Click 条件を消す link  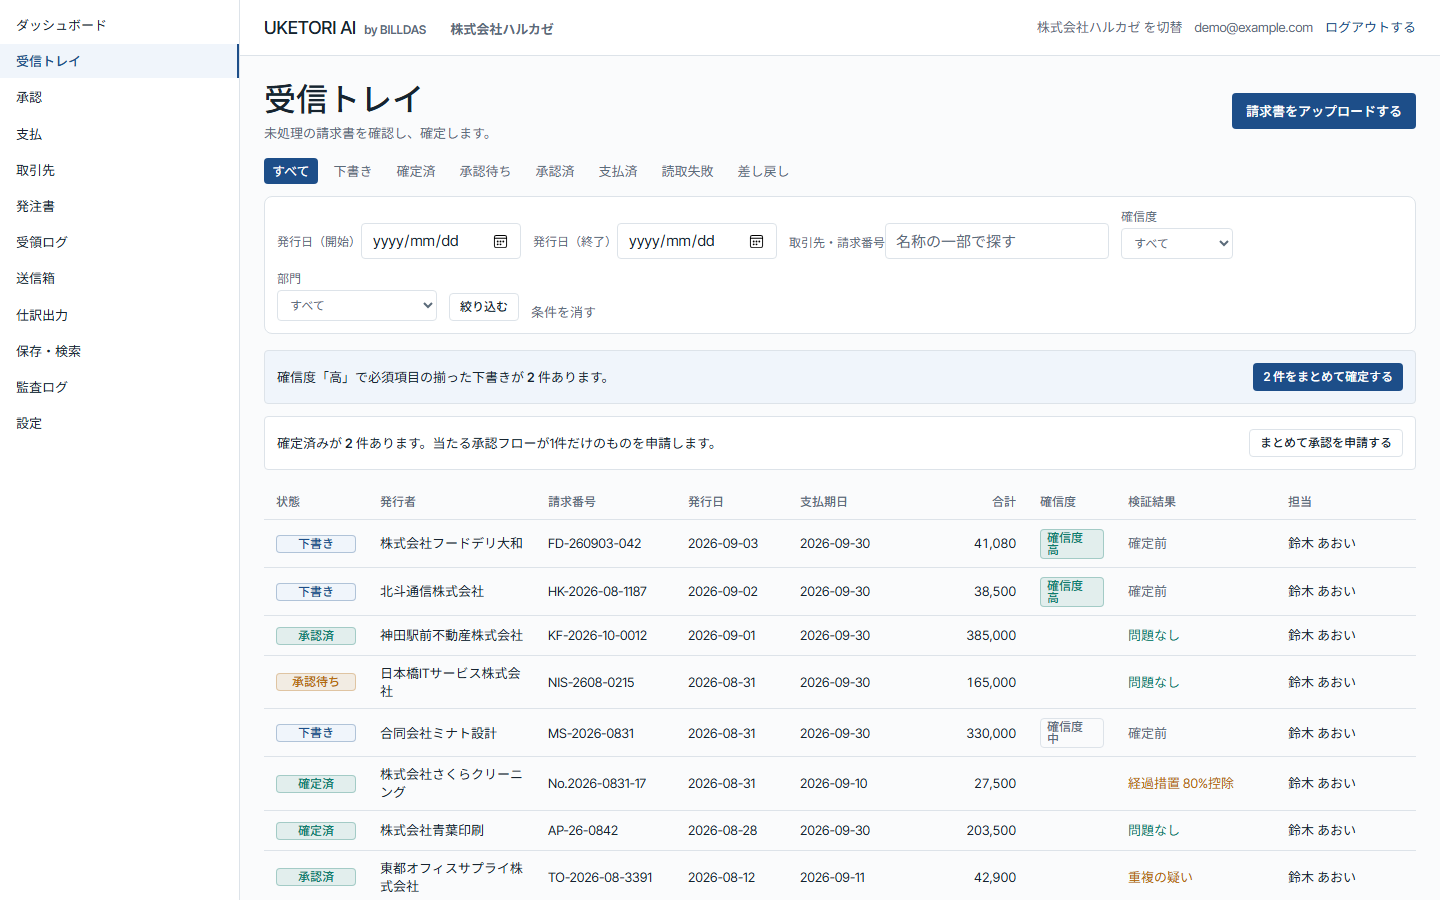point(563,312)
